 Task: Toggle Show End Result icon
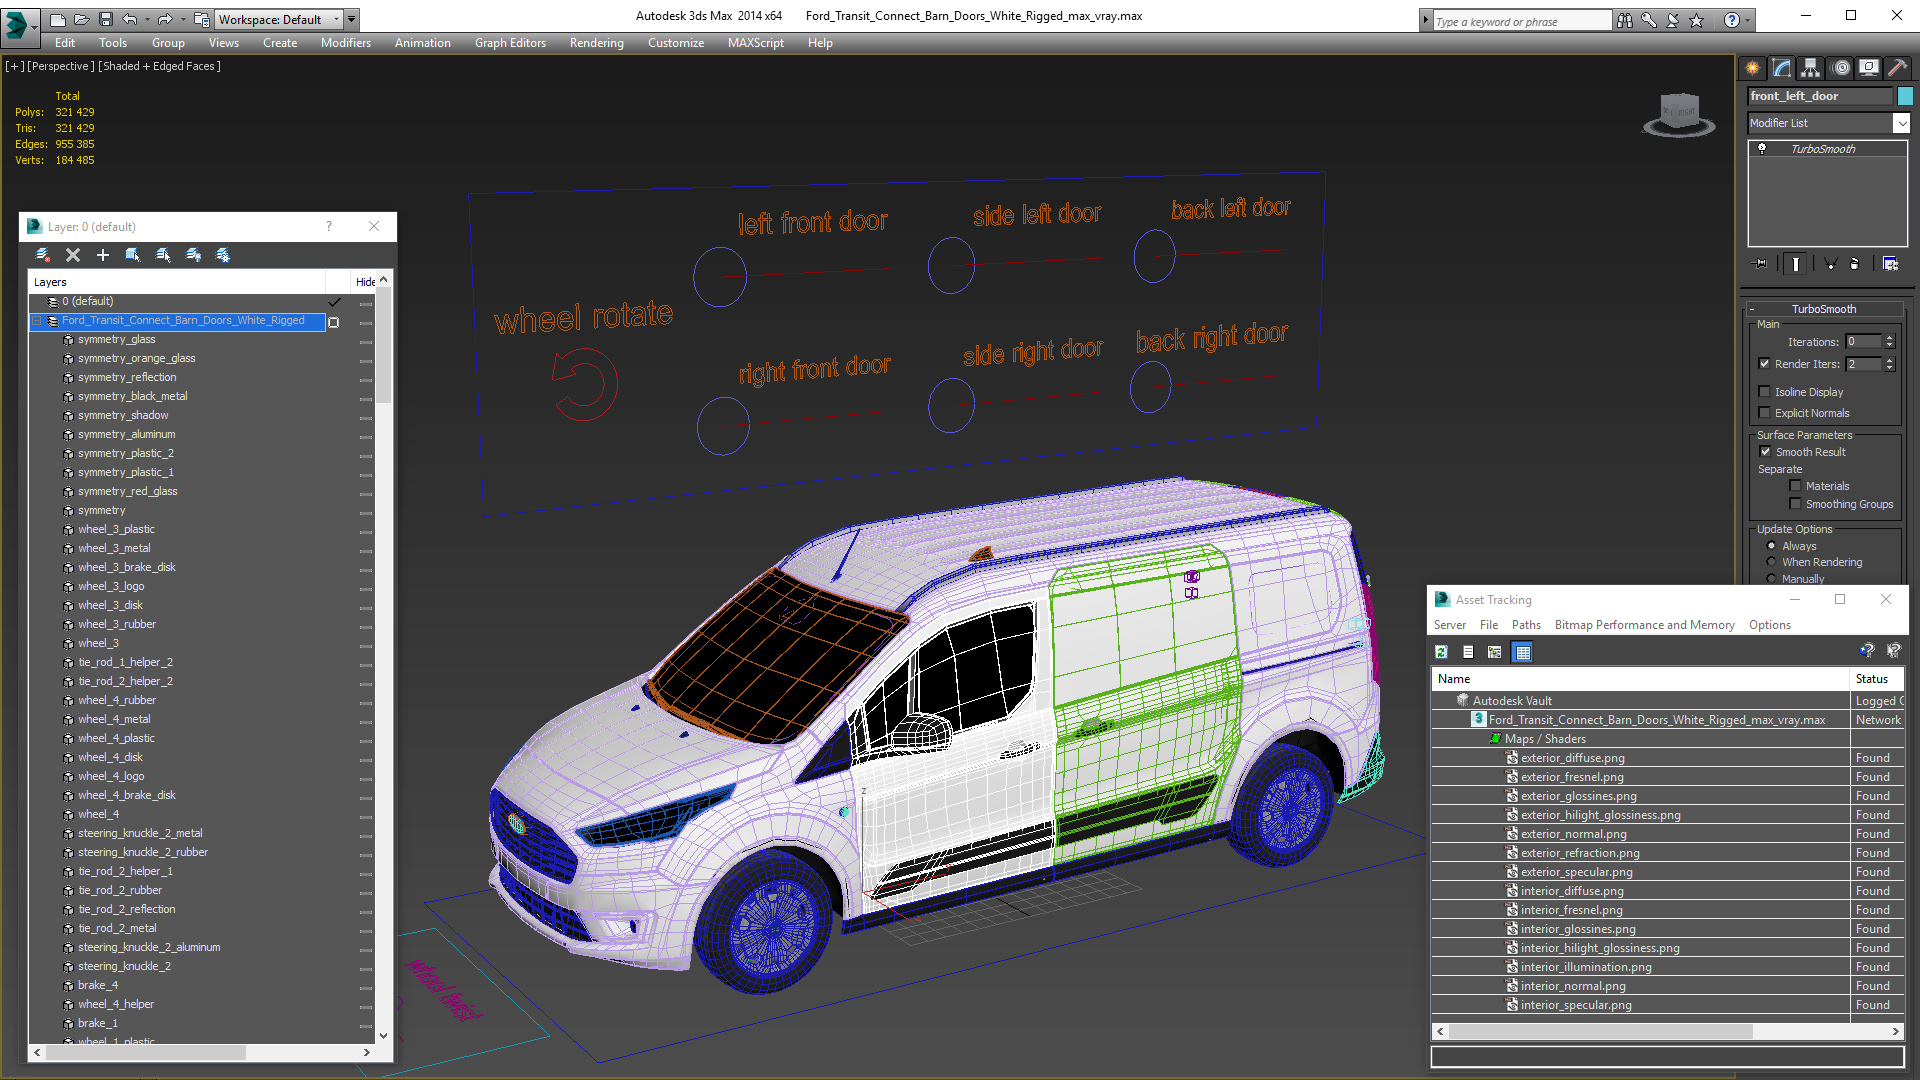1796,264
